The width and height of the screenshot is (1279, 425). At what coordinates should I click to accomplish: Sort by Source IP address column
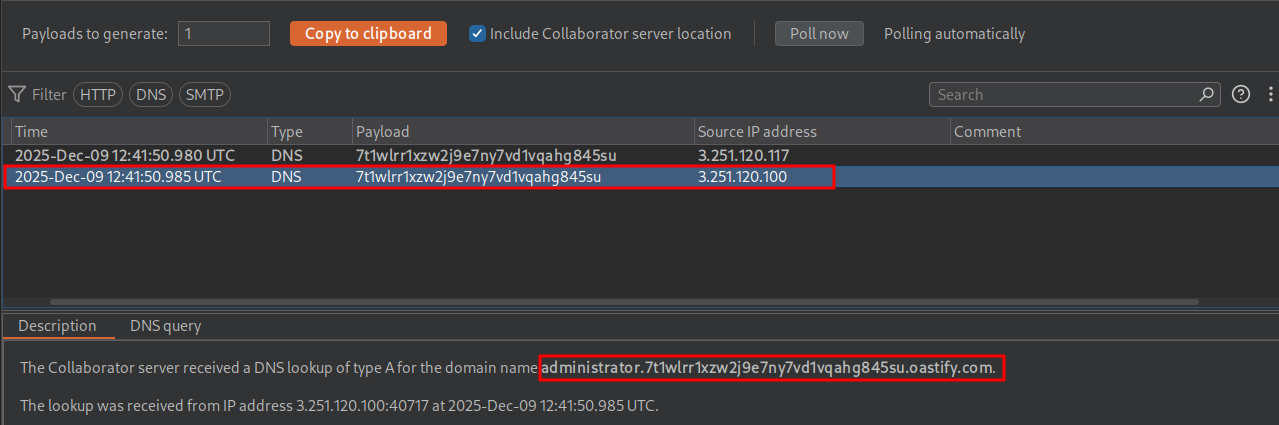(x=820, y=132)
